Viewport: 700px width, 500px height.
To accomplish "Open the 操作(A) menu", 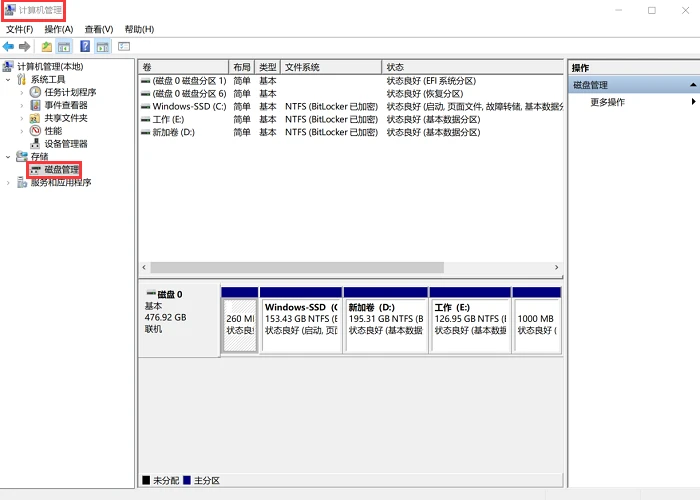I will coord(58,29).
